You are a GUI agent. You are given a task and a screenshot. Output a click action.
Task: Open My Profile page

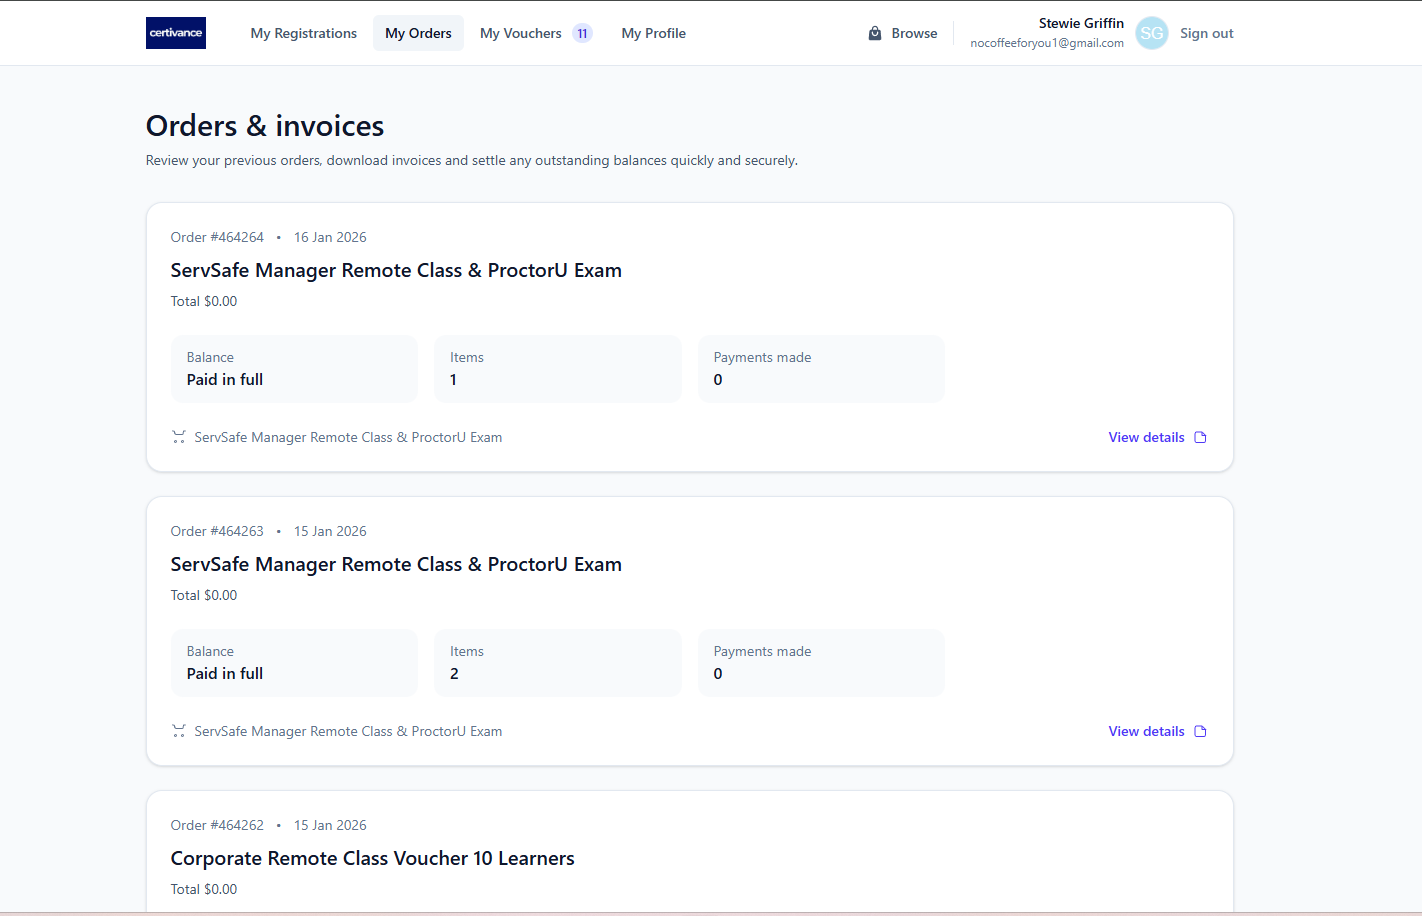pyautogui.click(x=653, y=33)
